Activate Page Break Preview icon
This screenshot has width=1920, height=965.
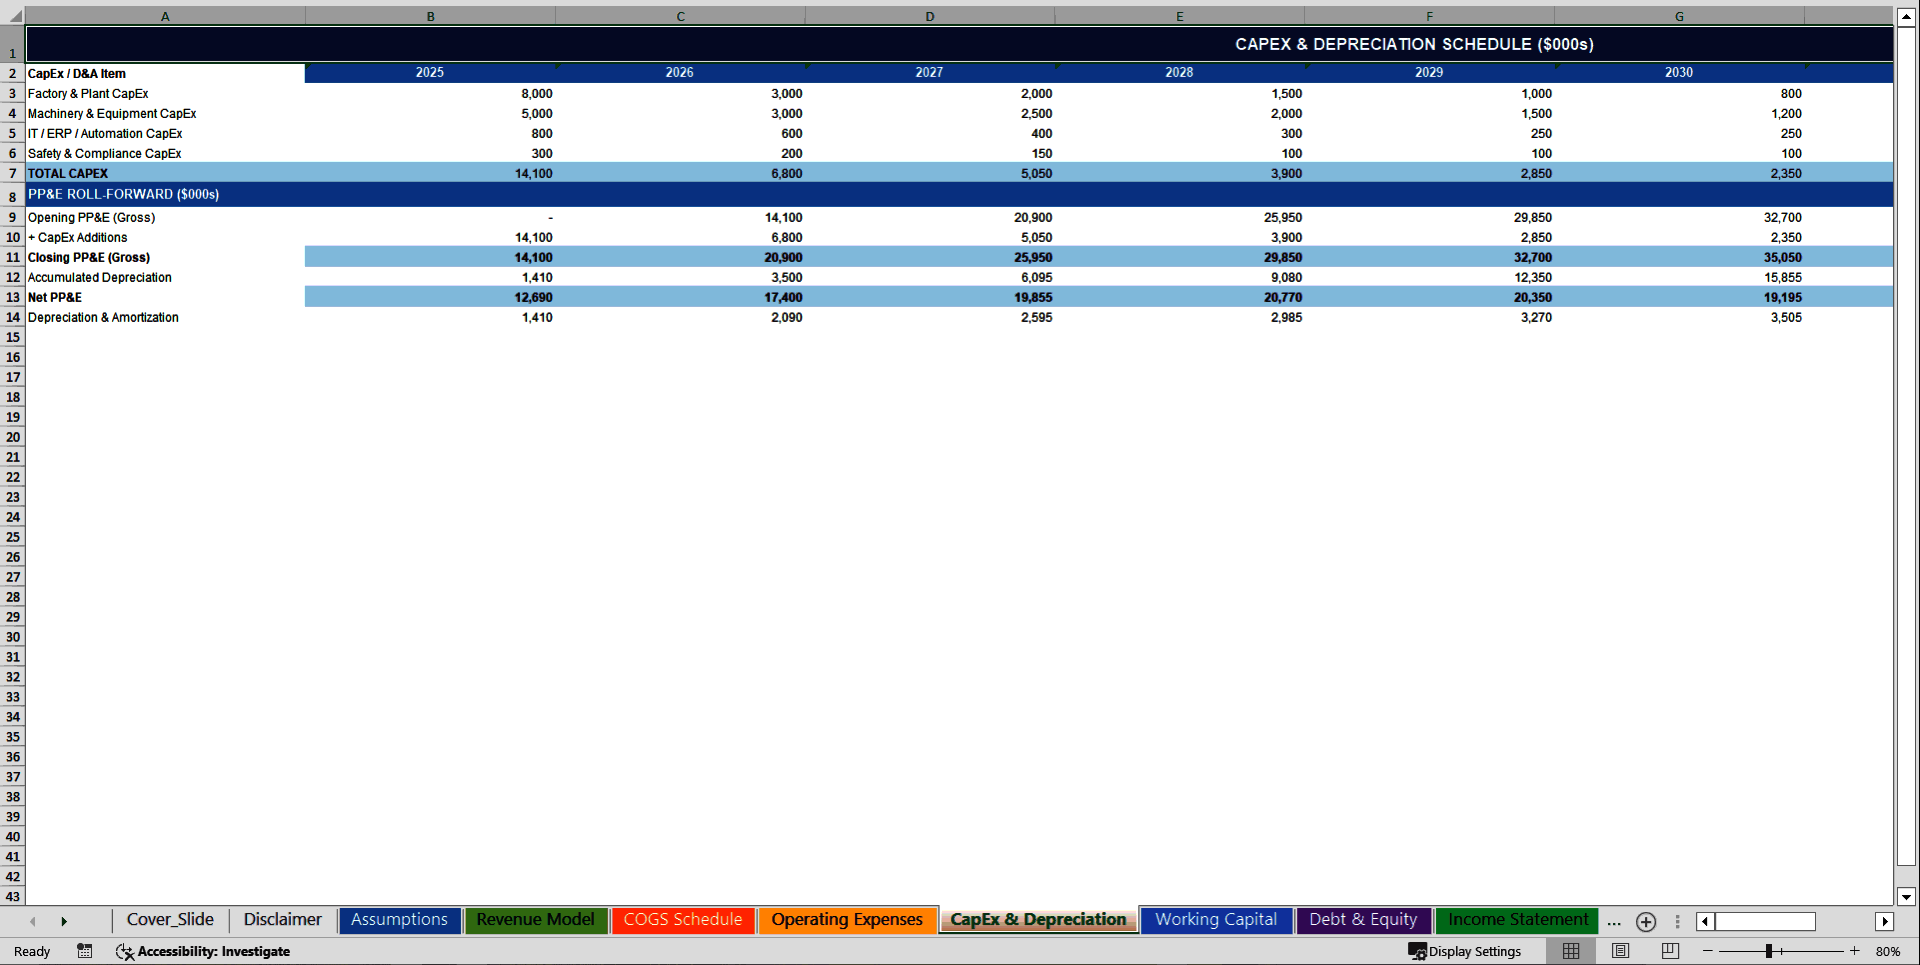click(1669, 951)
